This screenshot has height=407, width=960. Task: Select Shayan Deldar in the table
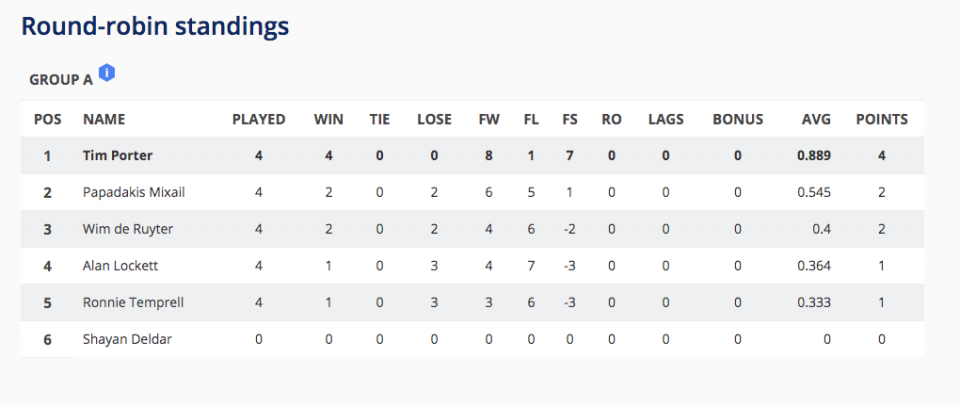click(127, 339)
